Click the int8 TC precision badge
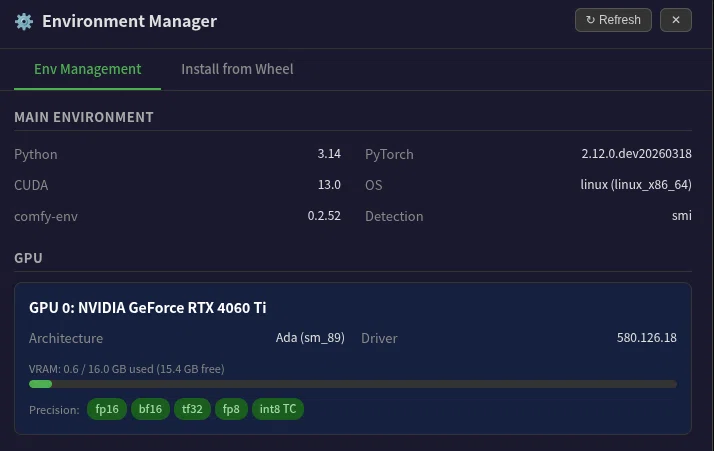Screen dimensions: 714x451 (278, 409)
